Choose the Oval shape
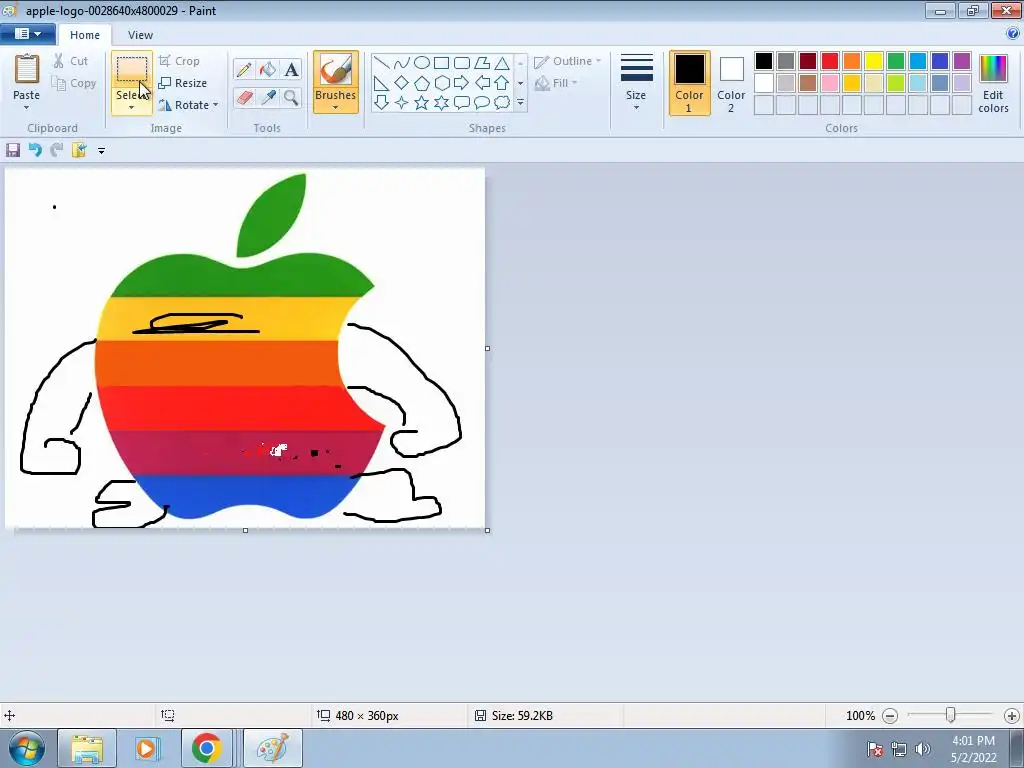 coord(422,63)
